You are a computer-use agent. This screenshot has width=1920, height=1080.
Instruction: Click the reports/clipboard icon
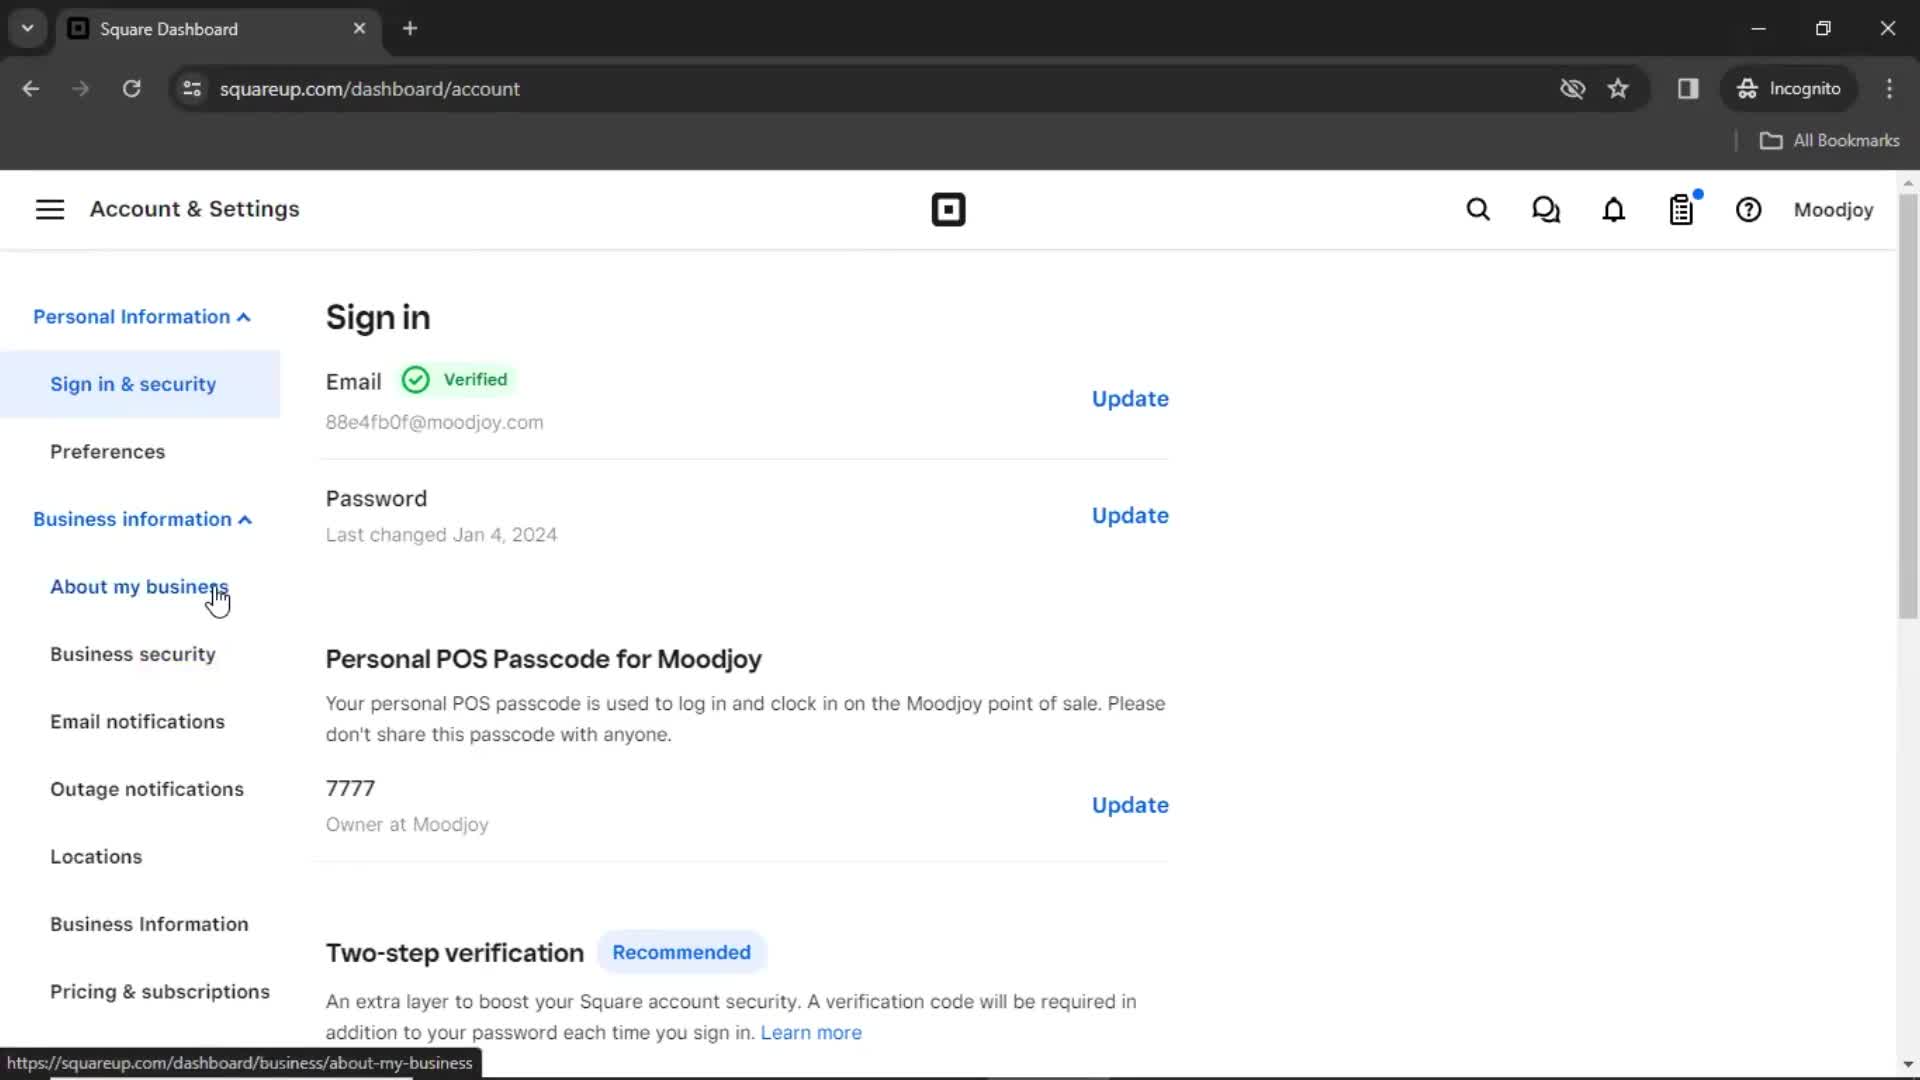tap(1681, 210)
